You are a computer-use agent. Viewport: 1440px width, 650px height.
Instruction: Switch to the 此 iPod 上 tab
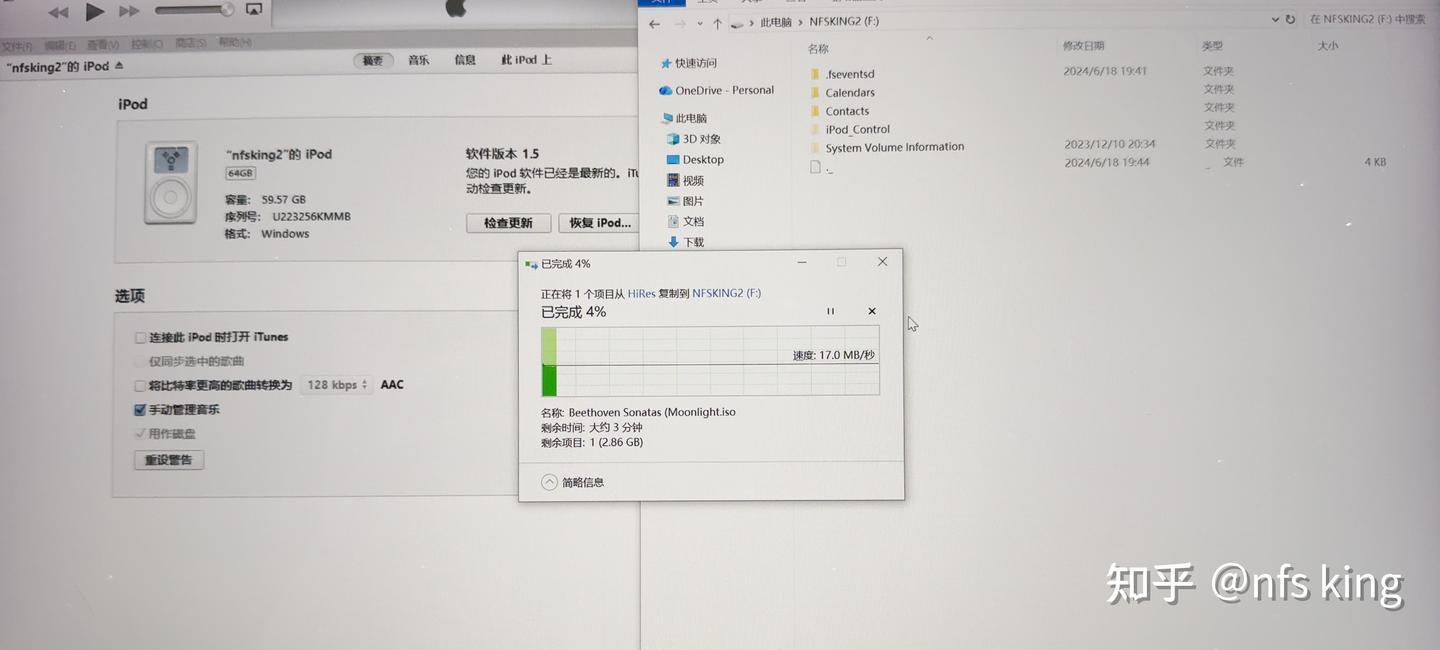tap(526, 60)
